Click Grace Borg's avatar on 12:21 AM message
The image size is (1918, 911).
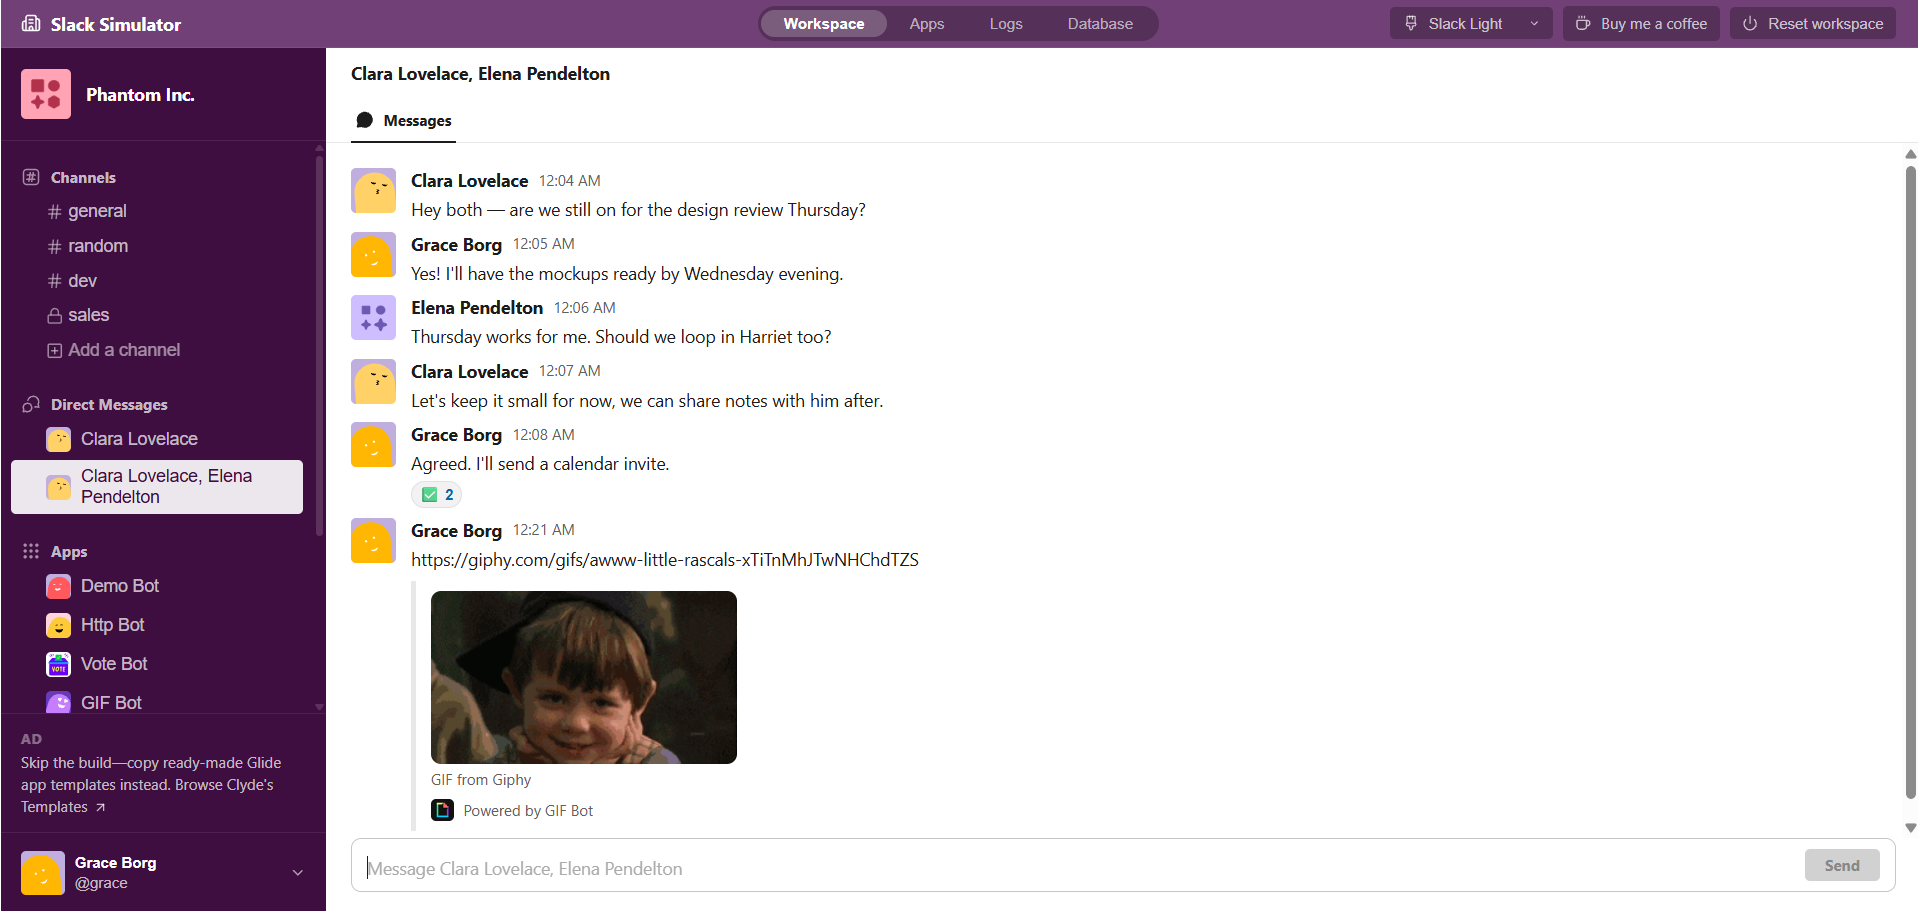click(373, 541)
